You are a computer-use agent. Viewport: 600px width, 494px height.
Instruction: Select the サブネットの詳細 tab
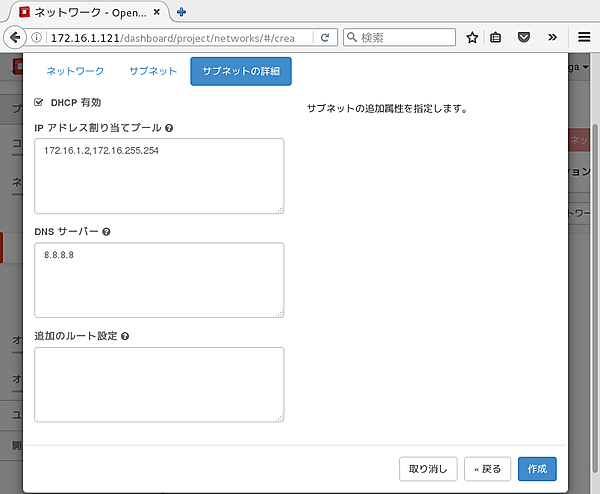pos(241,72)
